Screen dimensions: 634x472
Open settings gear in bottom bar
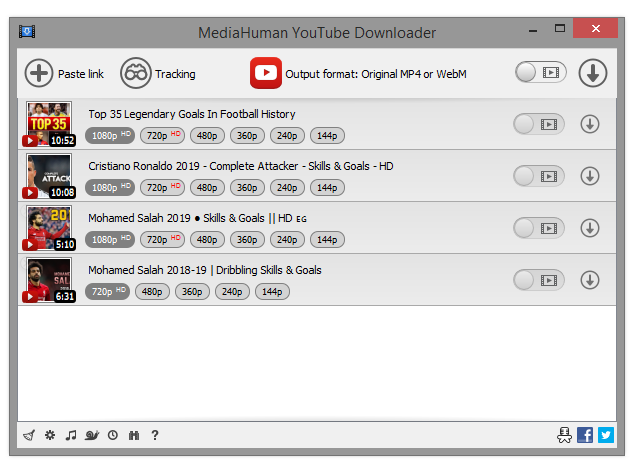[50, 435]
